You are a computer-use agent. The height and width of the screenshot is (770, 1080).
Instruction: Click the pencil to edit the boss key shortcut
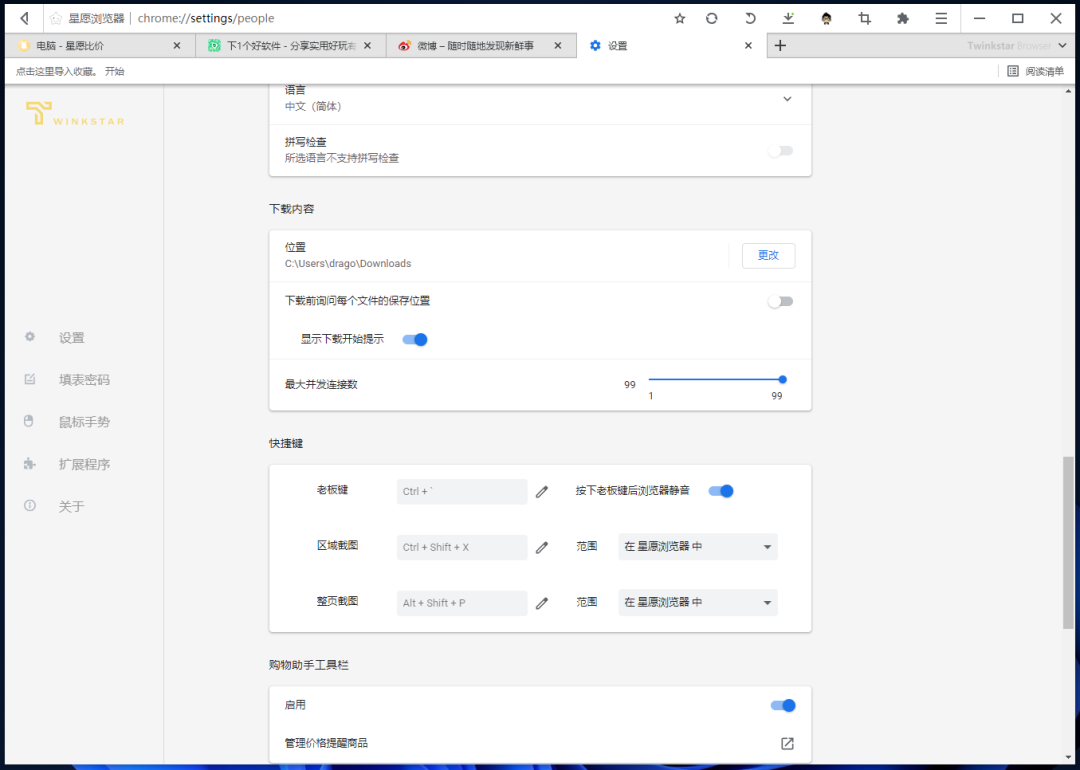pyautogui.click(x=541, y=491)
